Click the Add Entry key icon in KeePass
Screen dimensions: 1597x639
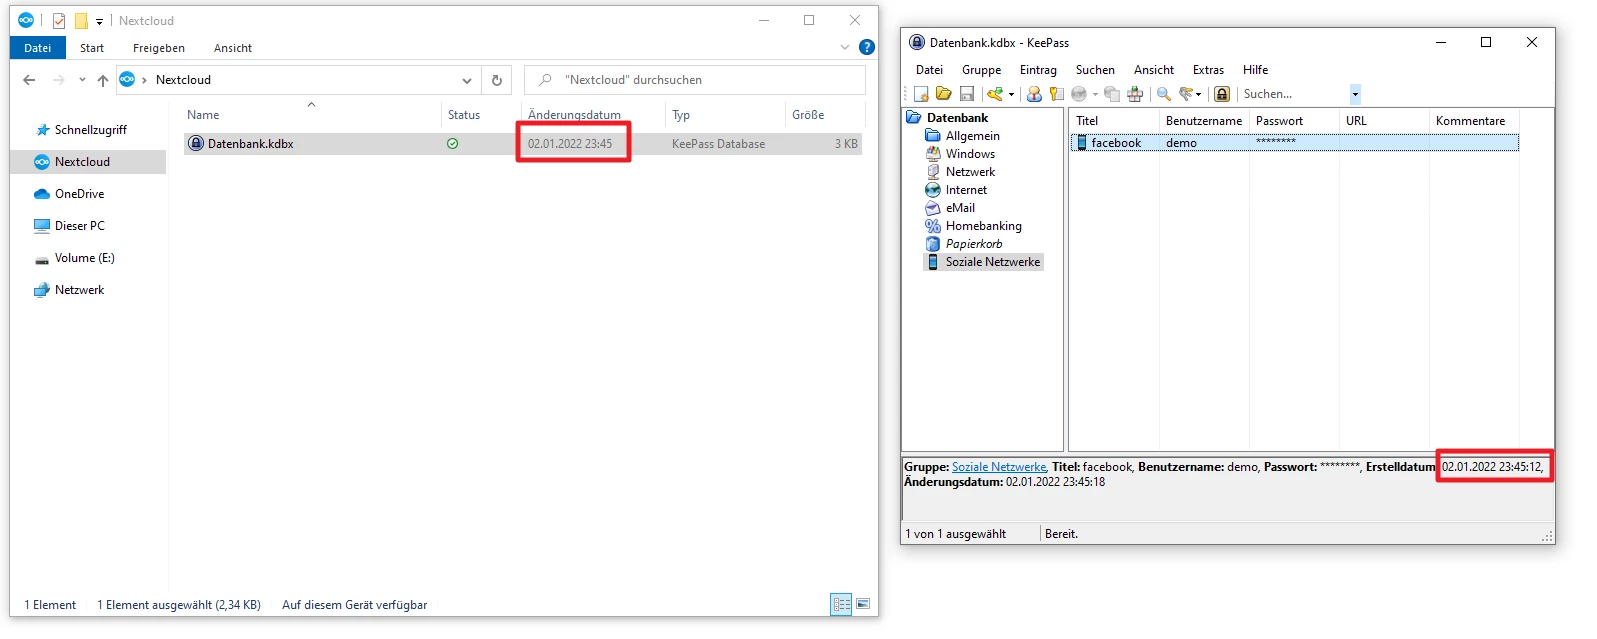point(995,94)
